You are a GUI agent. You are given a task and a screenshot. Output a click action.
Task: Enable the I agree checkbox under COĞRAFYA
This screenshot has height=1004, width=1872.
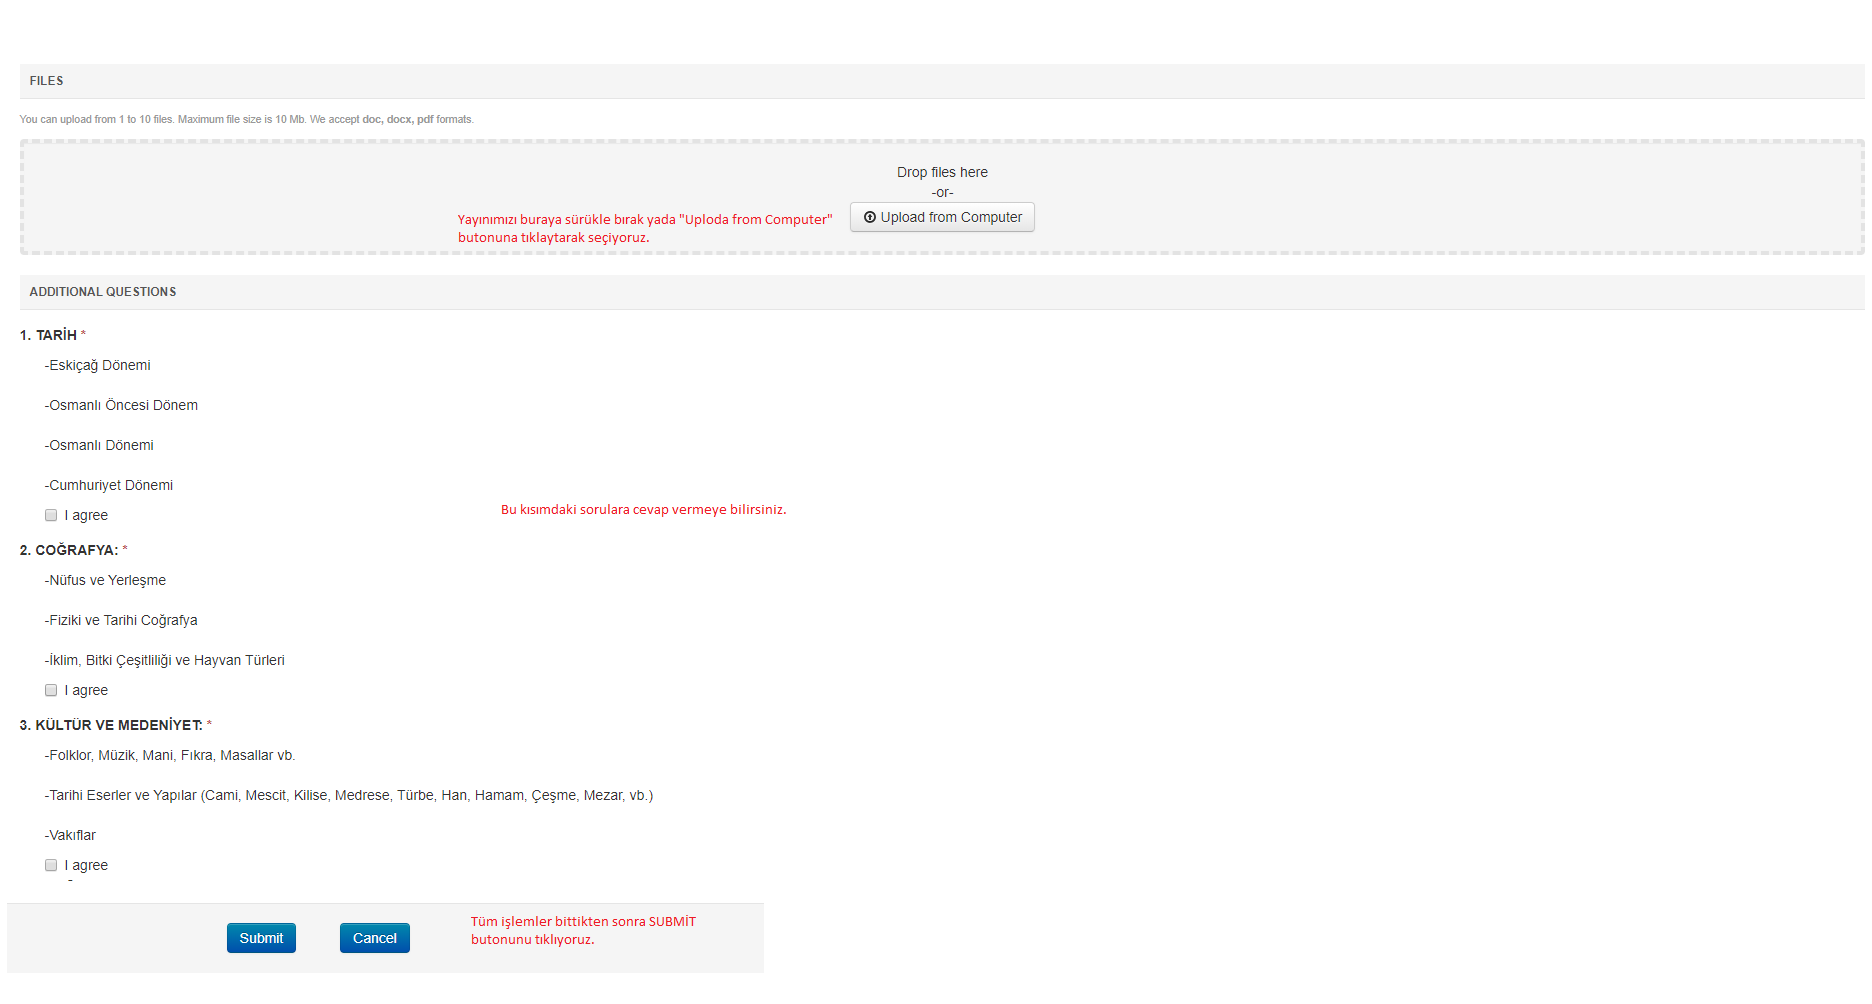pos(51,690)
